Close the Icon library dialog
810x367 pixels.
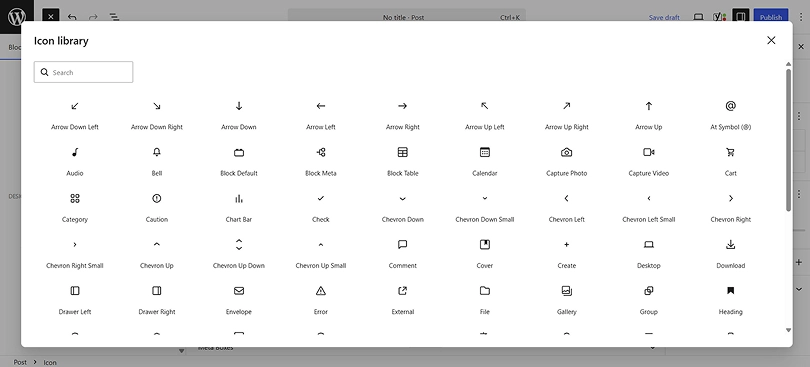click(x=771, y=40)
